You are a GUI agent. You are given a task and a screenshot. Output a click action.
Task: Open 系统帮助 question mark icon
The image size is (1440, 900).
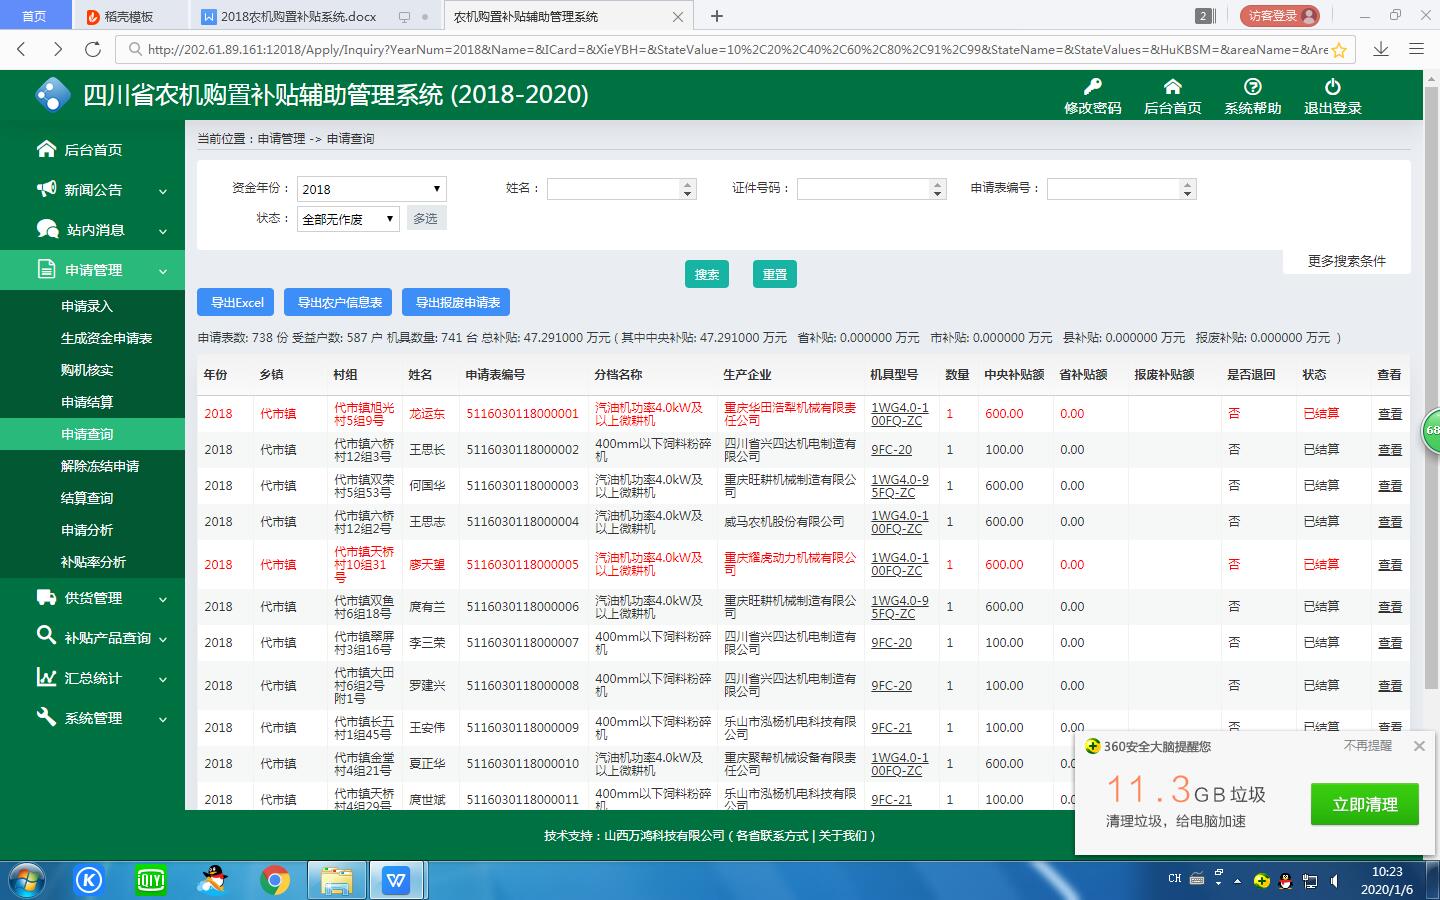[1252, 87]
